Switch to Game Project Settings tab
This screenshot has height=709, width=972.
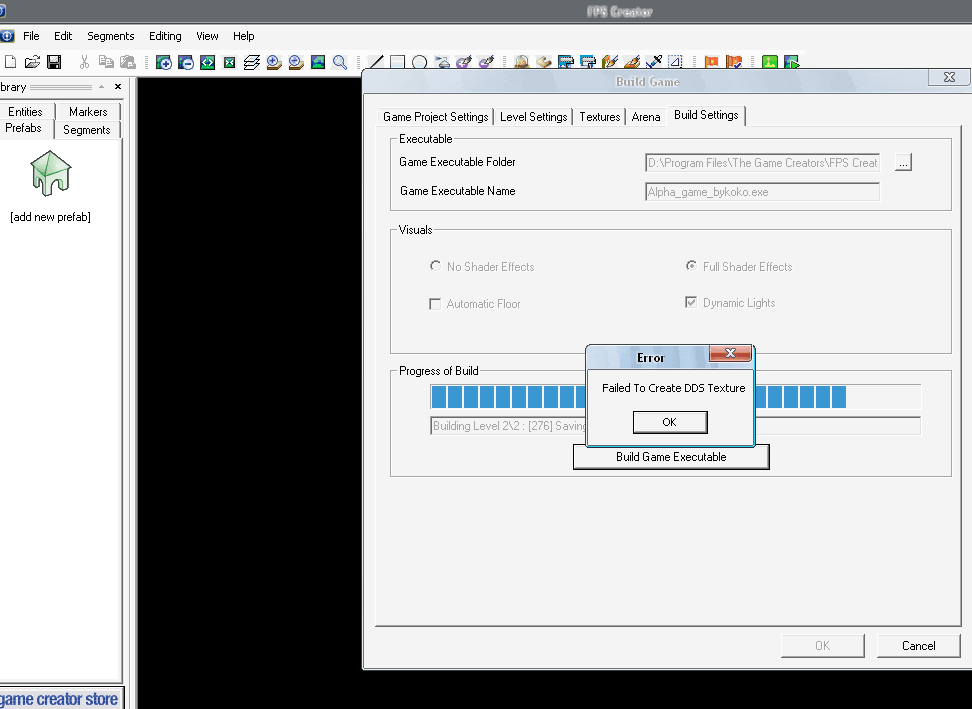435,117
